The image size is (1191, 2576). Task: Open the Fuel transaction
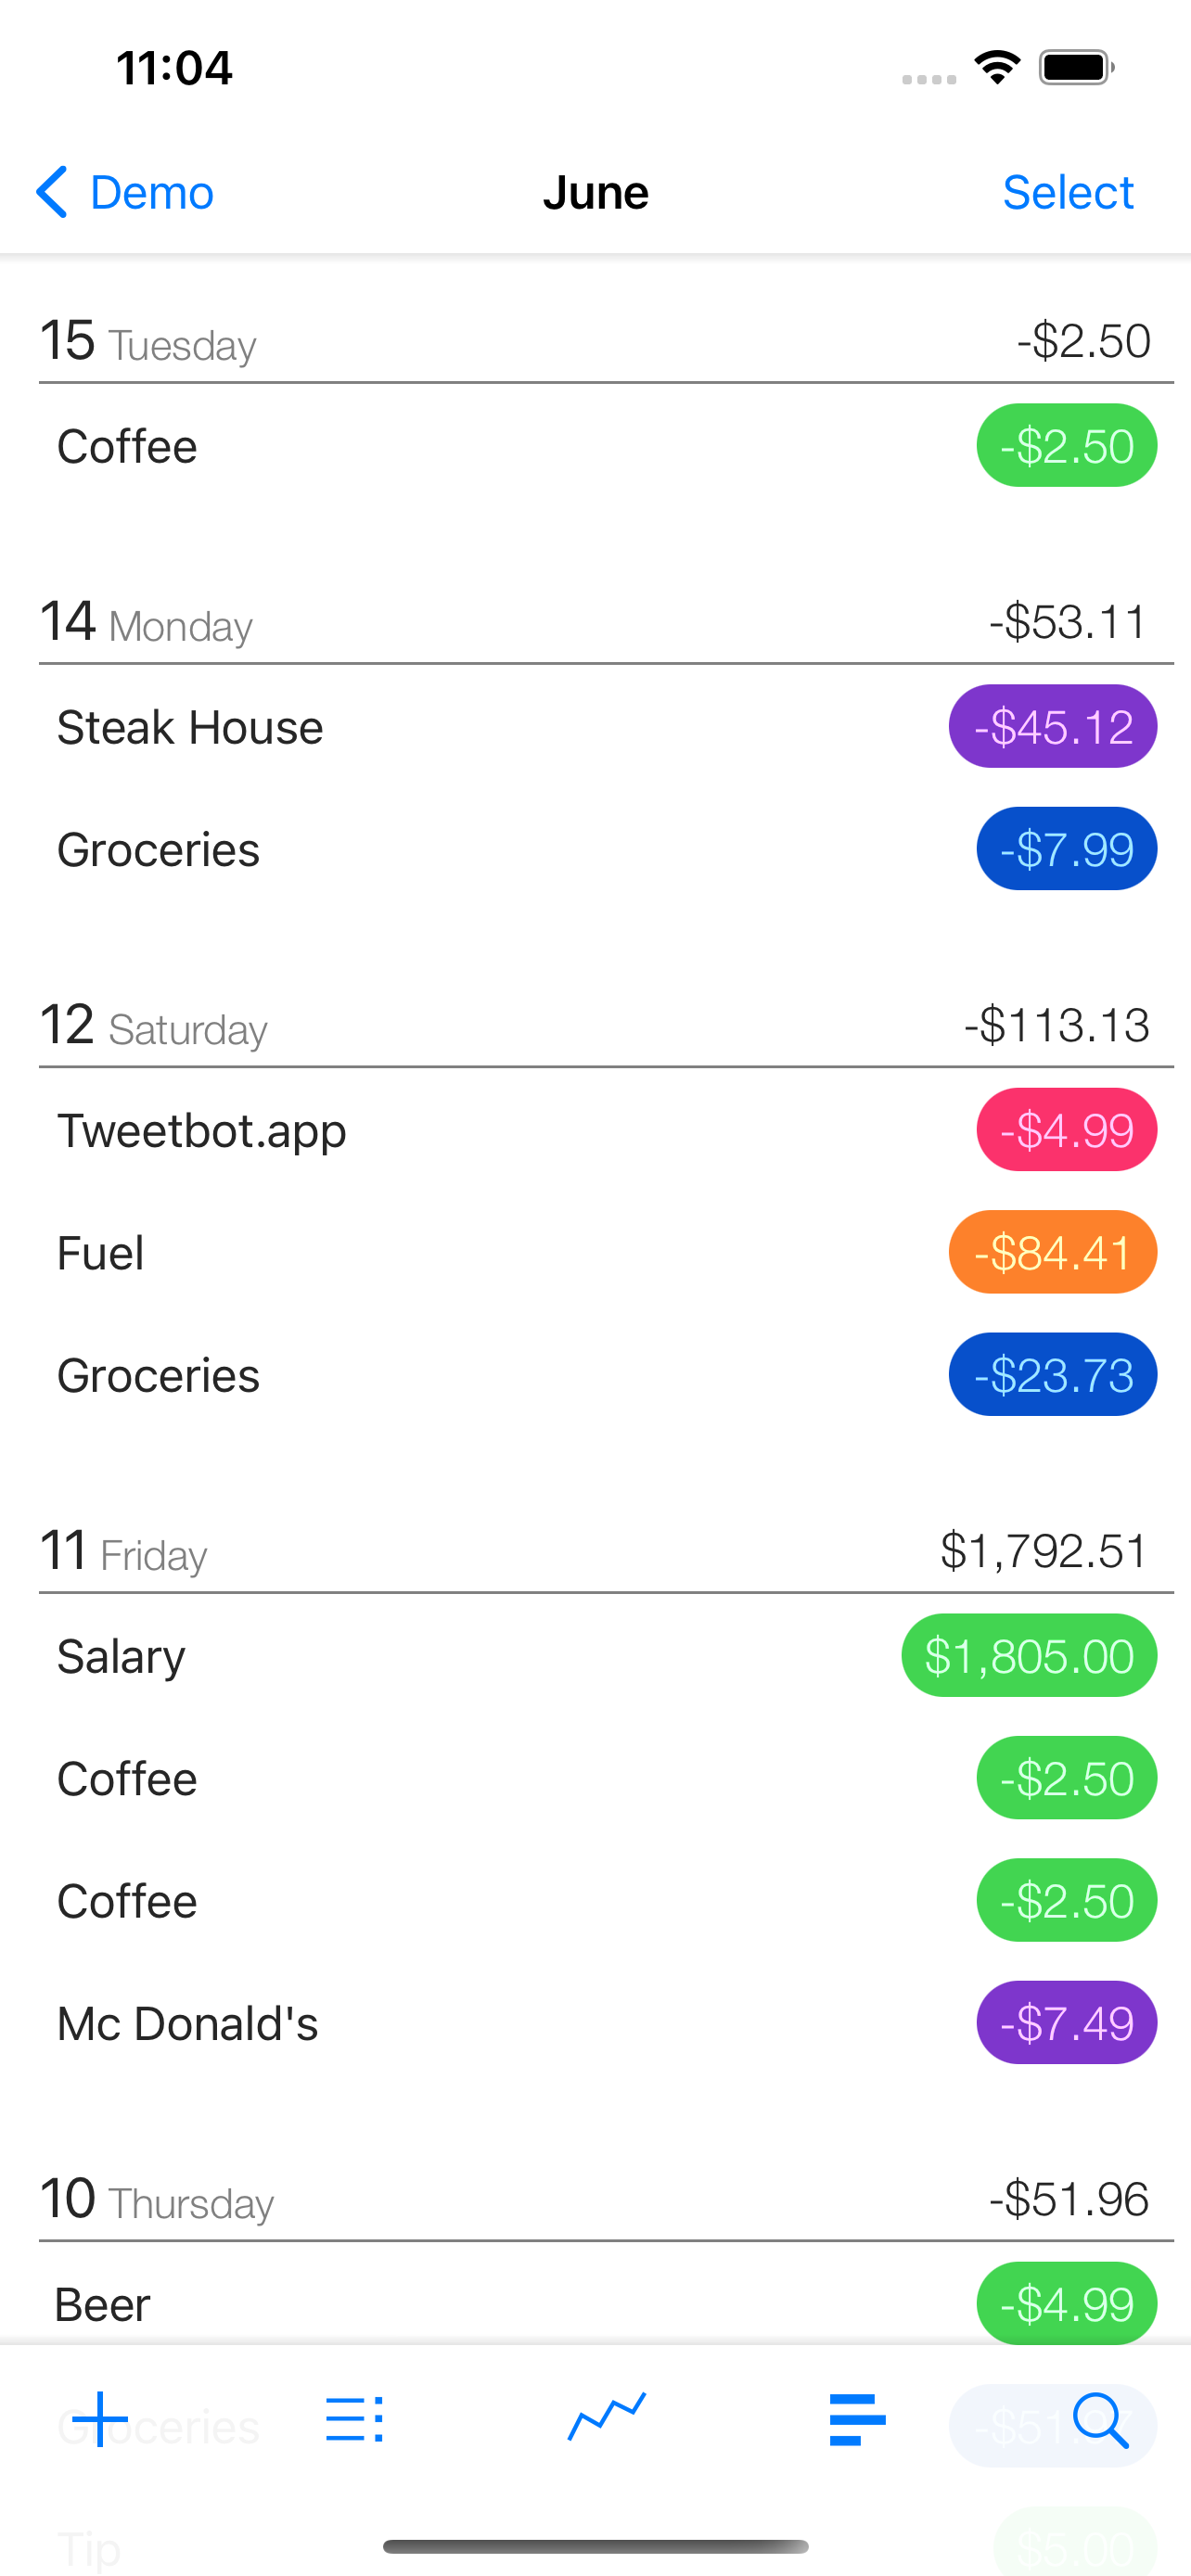(x=100, y=1253)
